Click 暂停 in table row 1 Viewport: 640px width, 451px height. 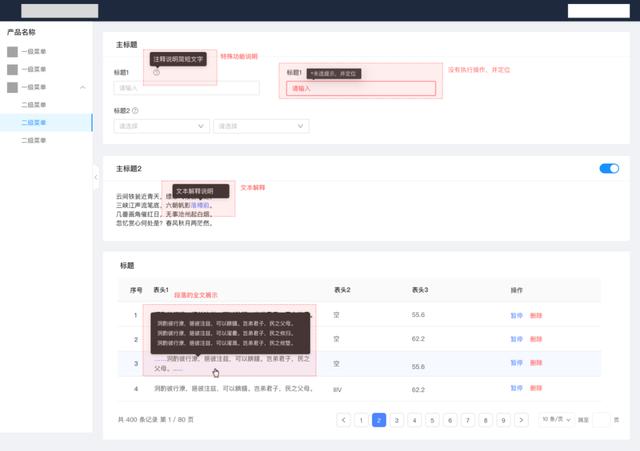point(516,315)
